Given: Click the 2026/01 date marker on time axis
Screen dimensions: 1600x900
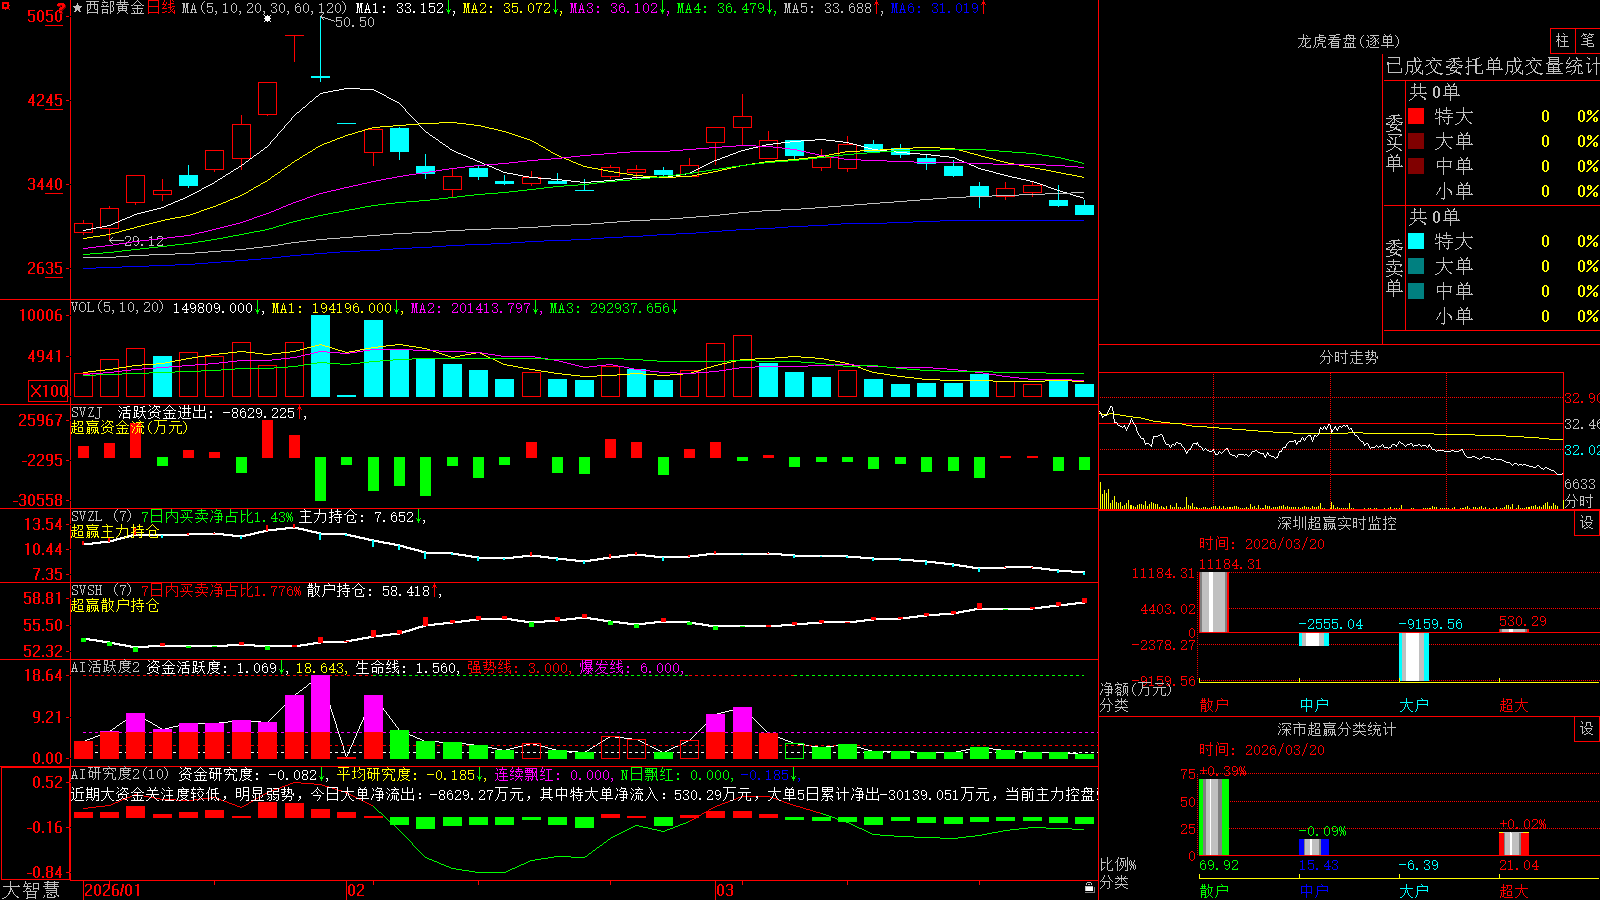Looking at the screenshot, I should 113,890.
